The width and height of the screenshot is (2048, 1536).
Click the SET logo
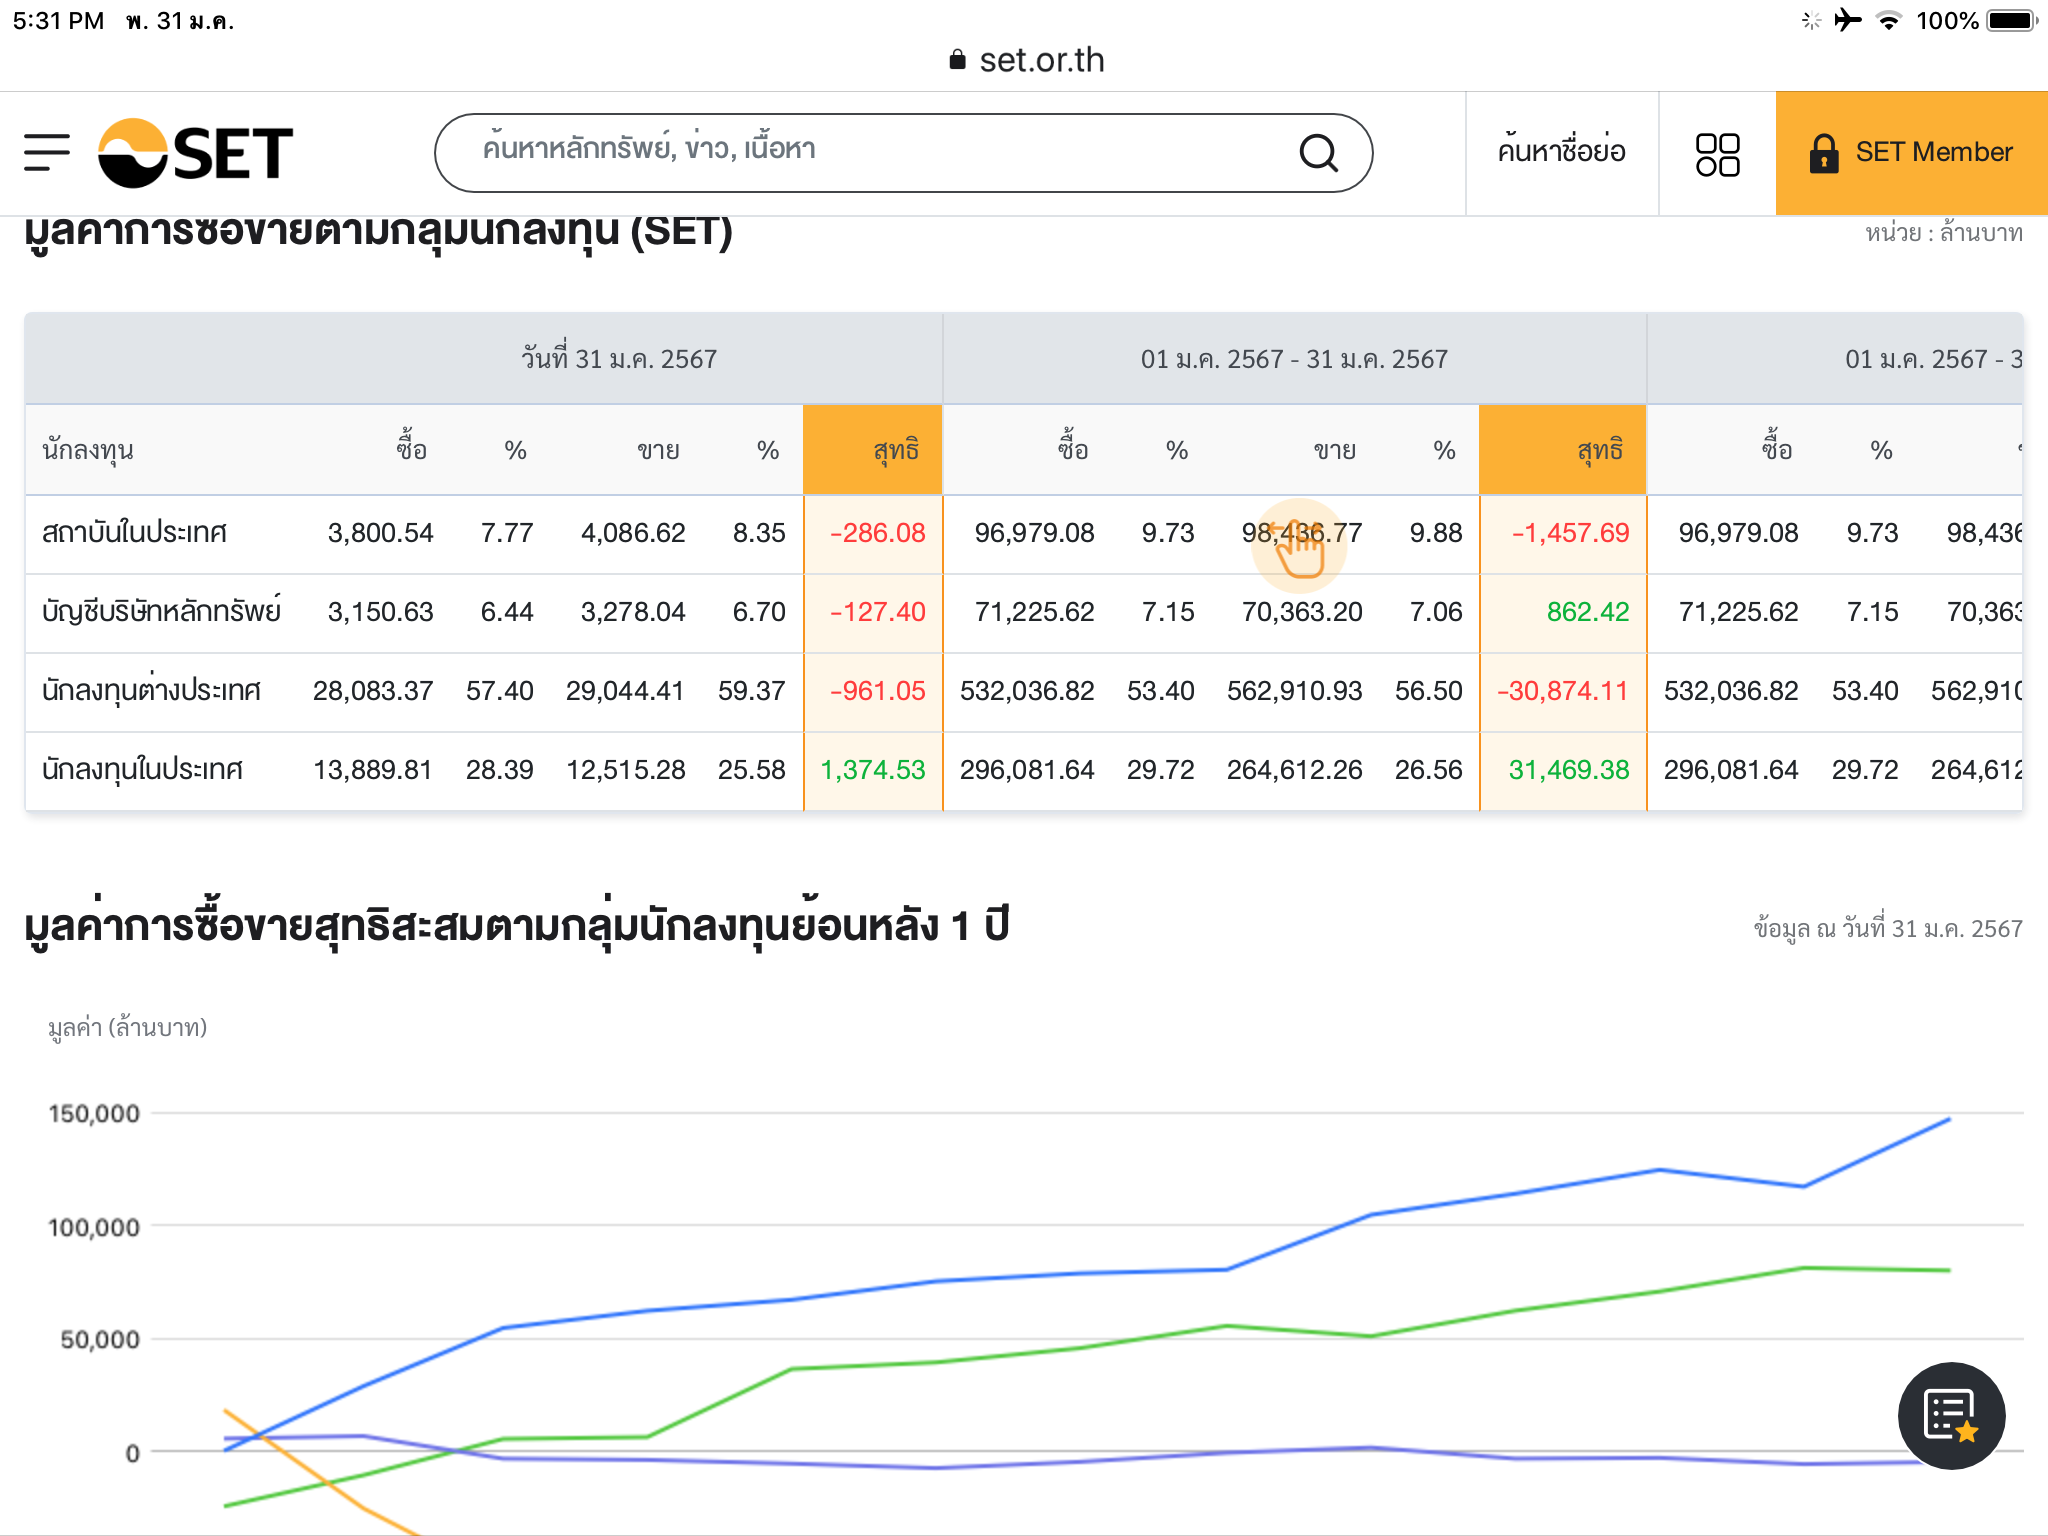click(196, 153)
